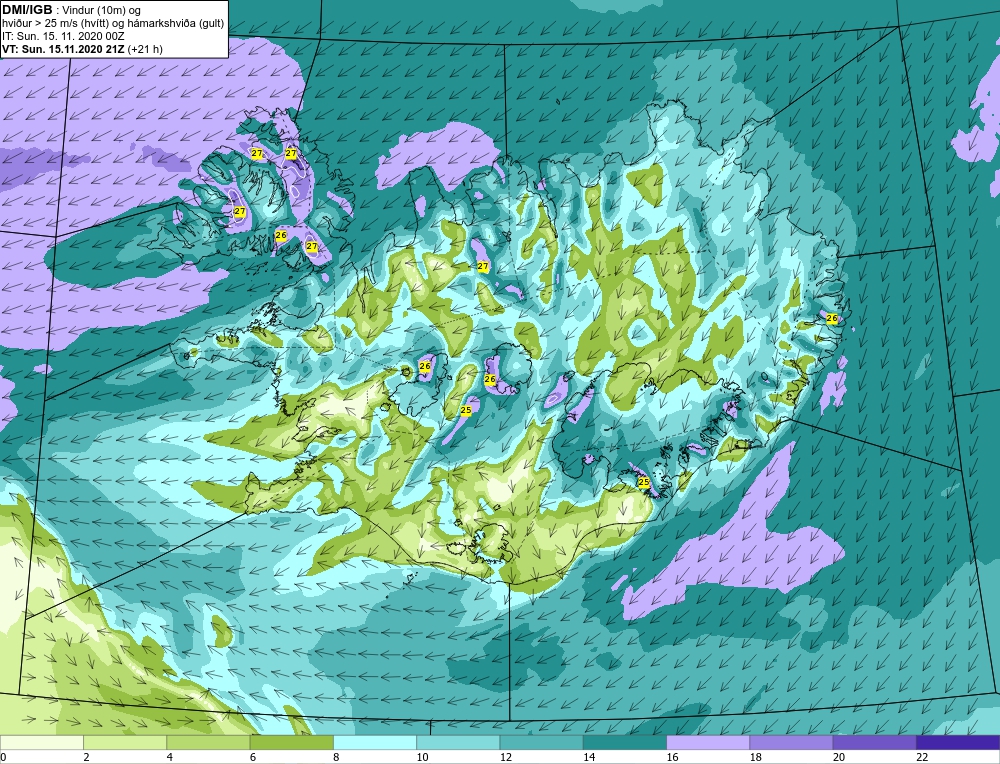Viewport: 1000px width, 764px height.
Task: Click the 16–18 m/s light purple legend swatch
Action: coord(708,742)
